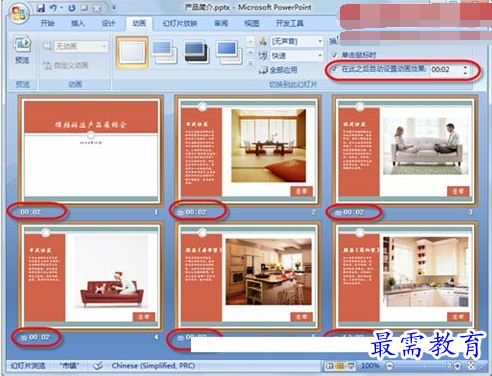
Task: Open the 开发工具 ribbon tab
Action: [x=289, y=23]
